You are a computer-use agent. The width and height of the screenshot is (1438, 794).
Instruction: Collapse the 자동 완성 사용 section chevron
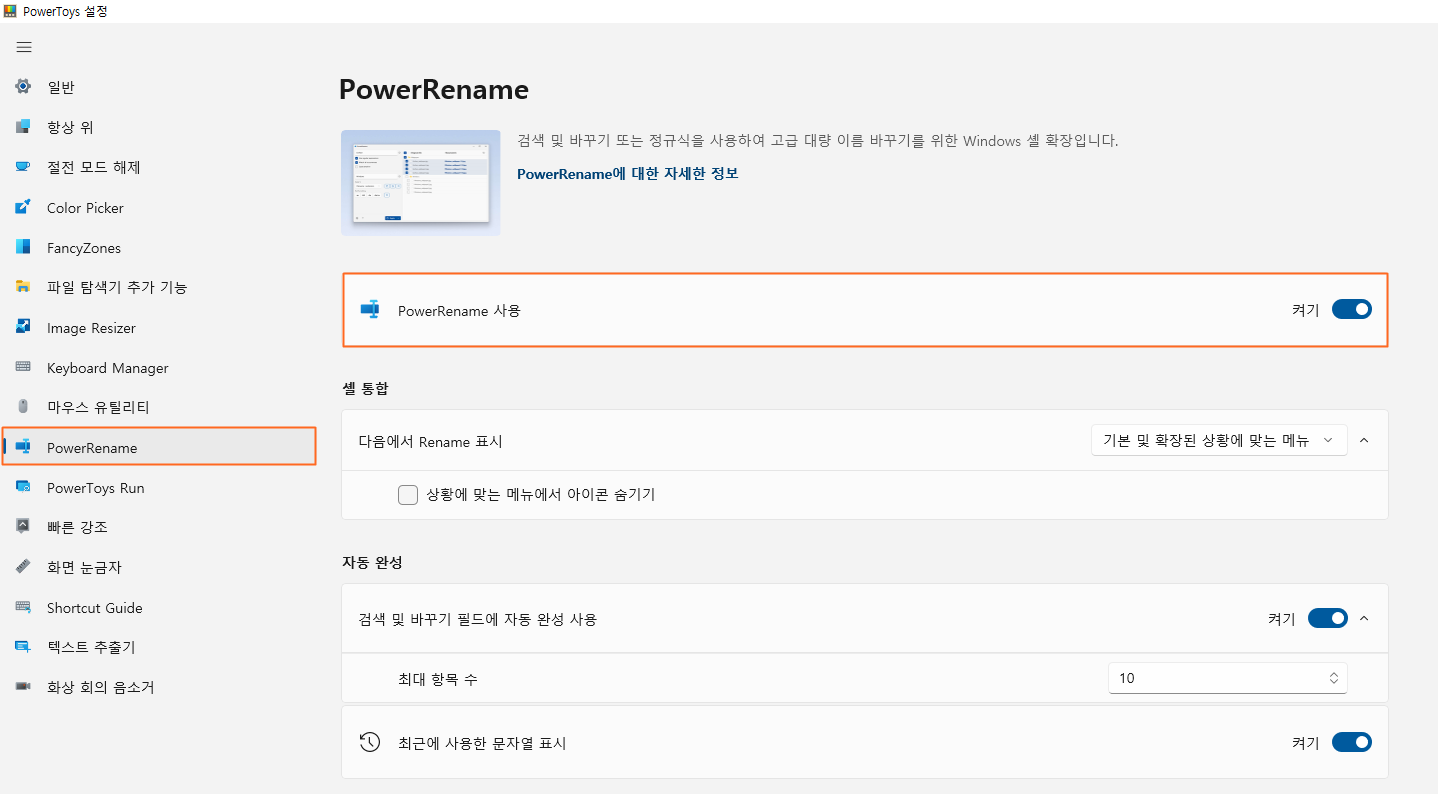(x=1364, y=619)
